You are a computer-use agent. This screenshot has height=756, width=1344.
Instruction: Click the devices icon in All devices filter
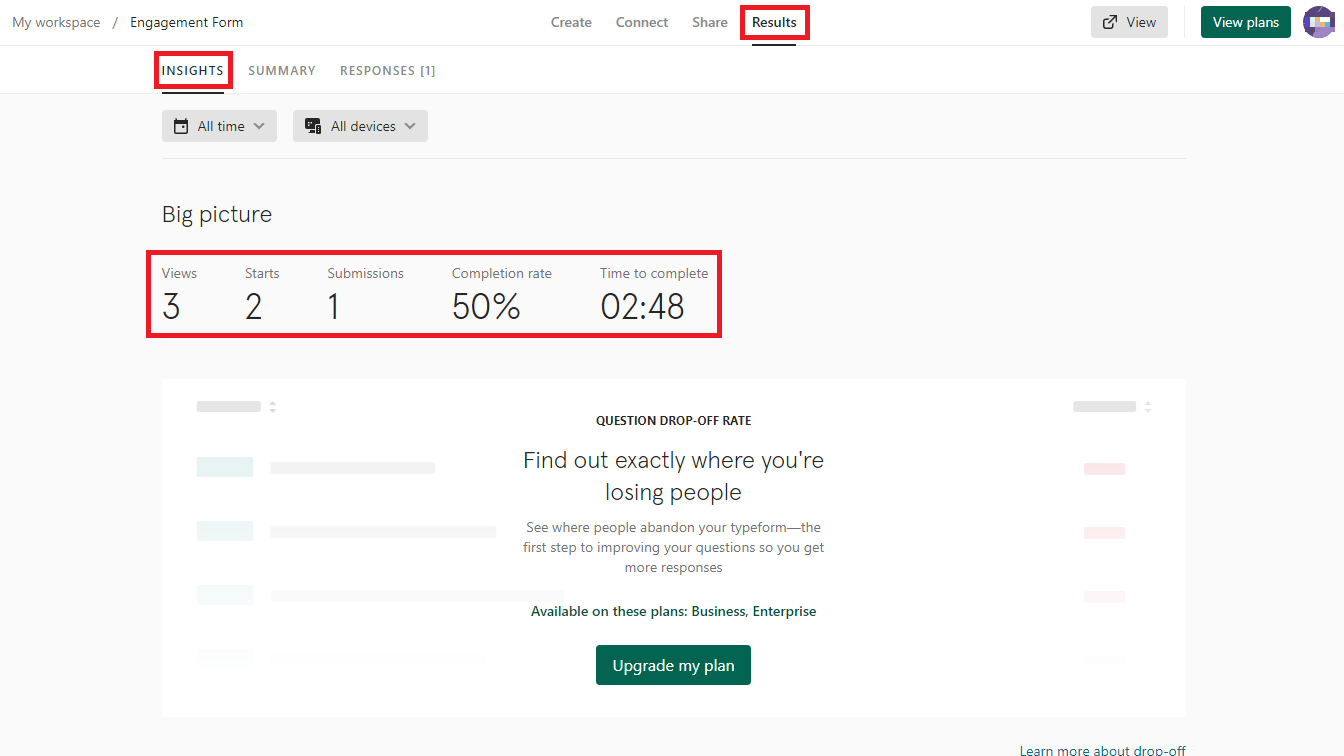(313, 126)
